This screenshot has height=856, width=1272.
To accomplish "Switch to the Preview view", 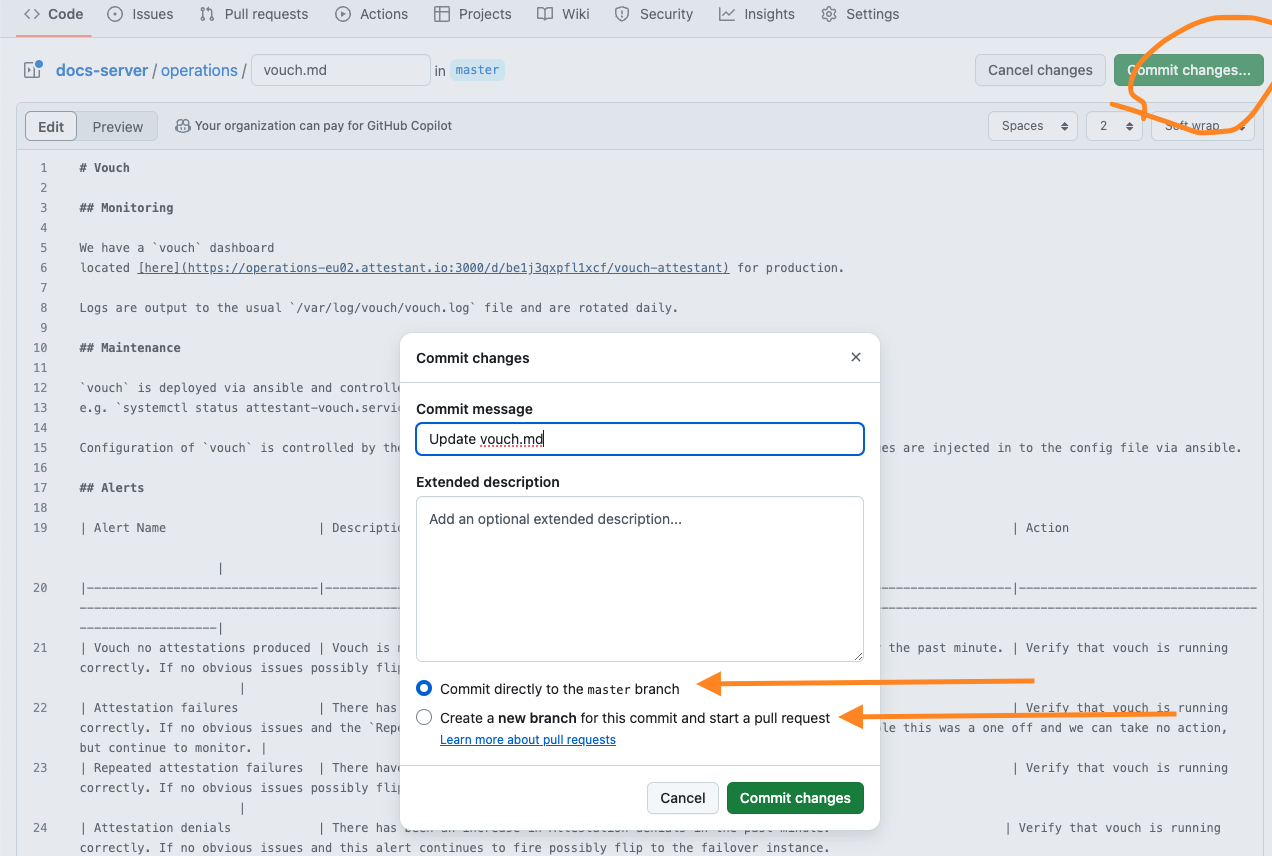I will tap(118, 127).
